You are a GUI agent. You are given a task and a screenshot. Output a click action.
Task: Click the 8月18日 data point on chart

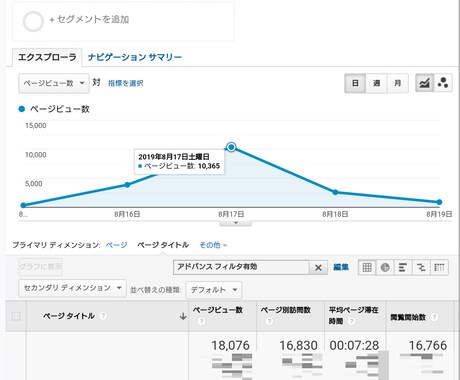pyautogui.click(x=335, y=192)
